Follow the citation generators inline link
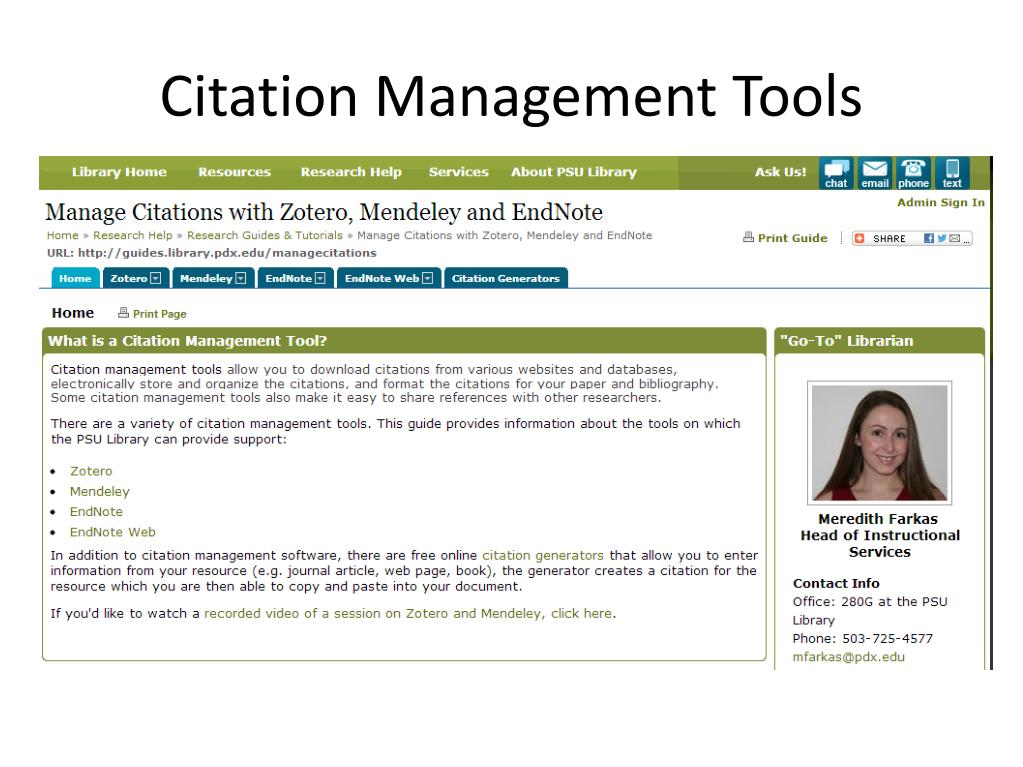1023x767 pixels. pos(543,556)
